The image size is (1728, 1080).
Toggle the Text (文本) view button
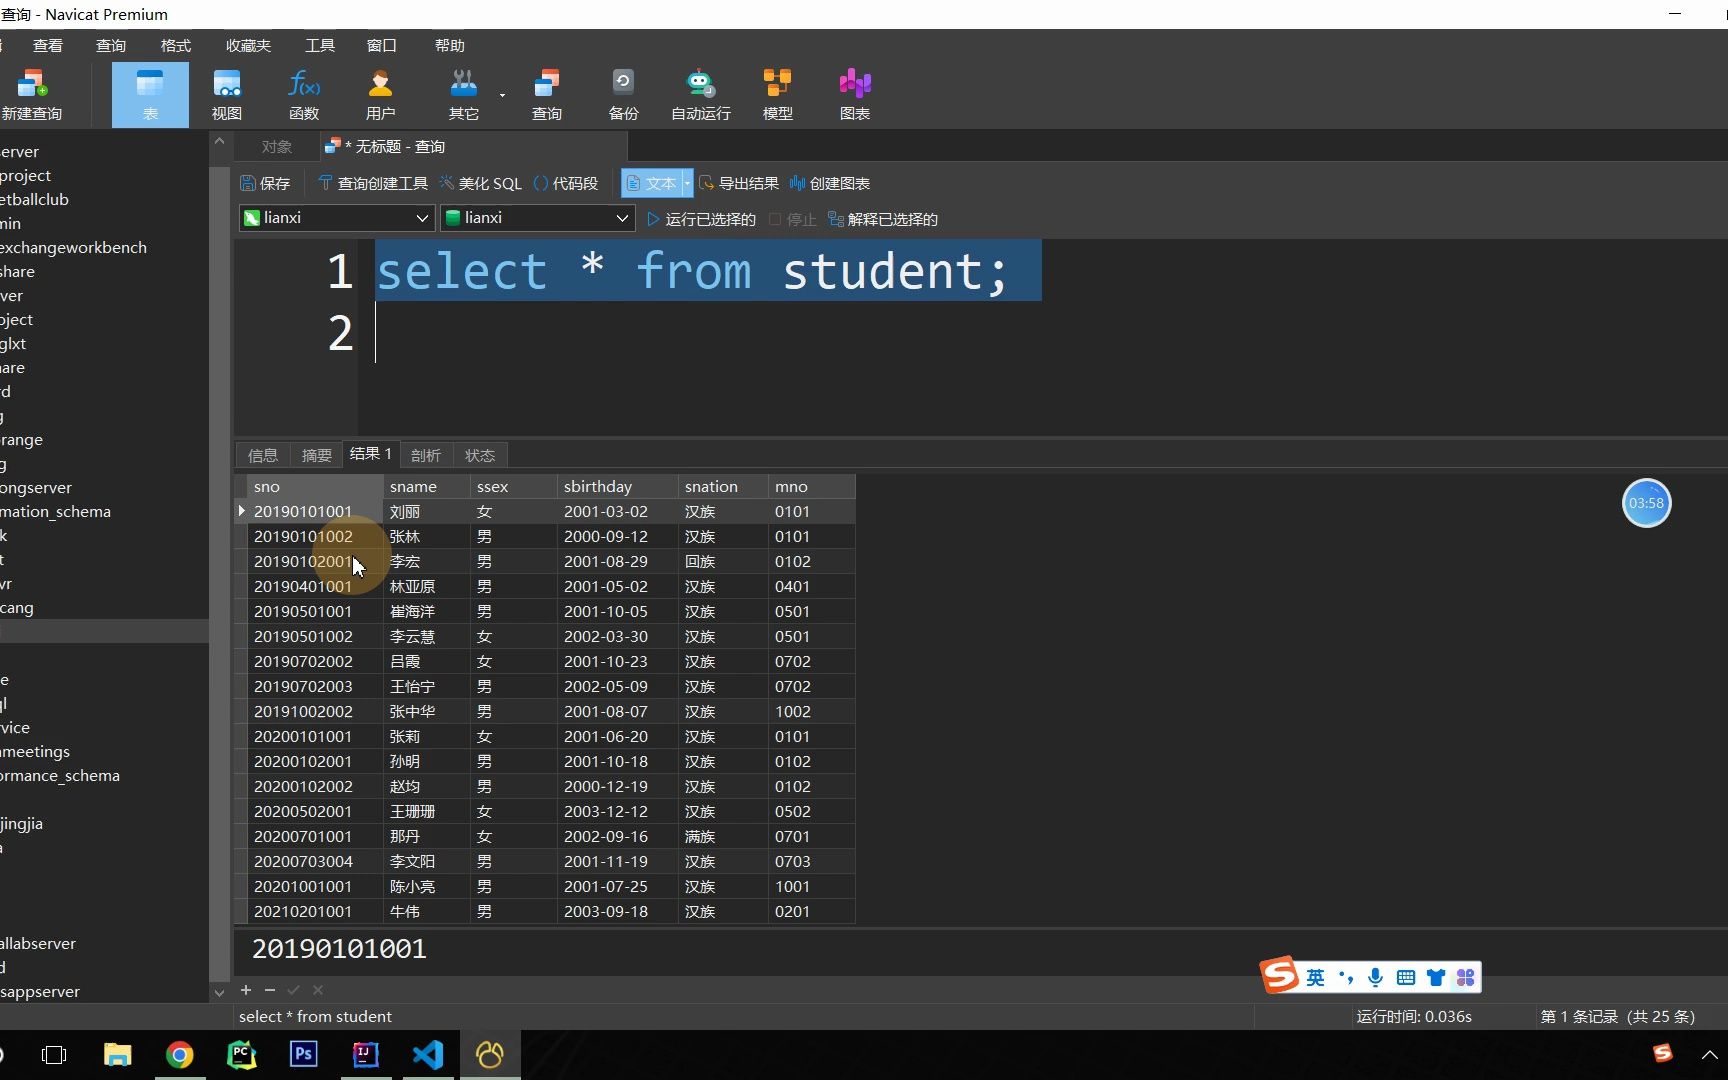[x=651, y=183]
